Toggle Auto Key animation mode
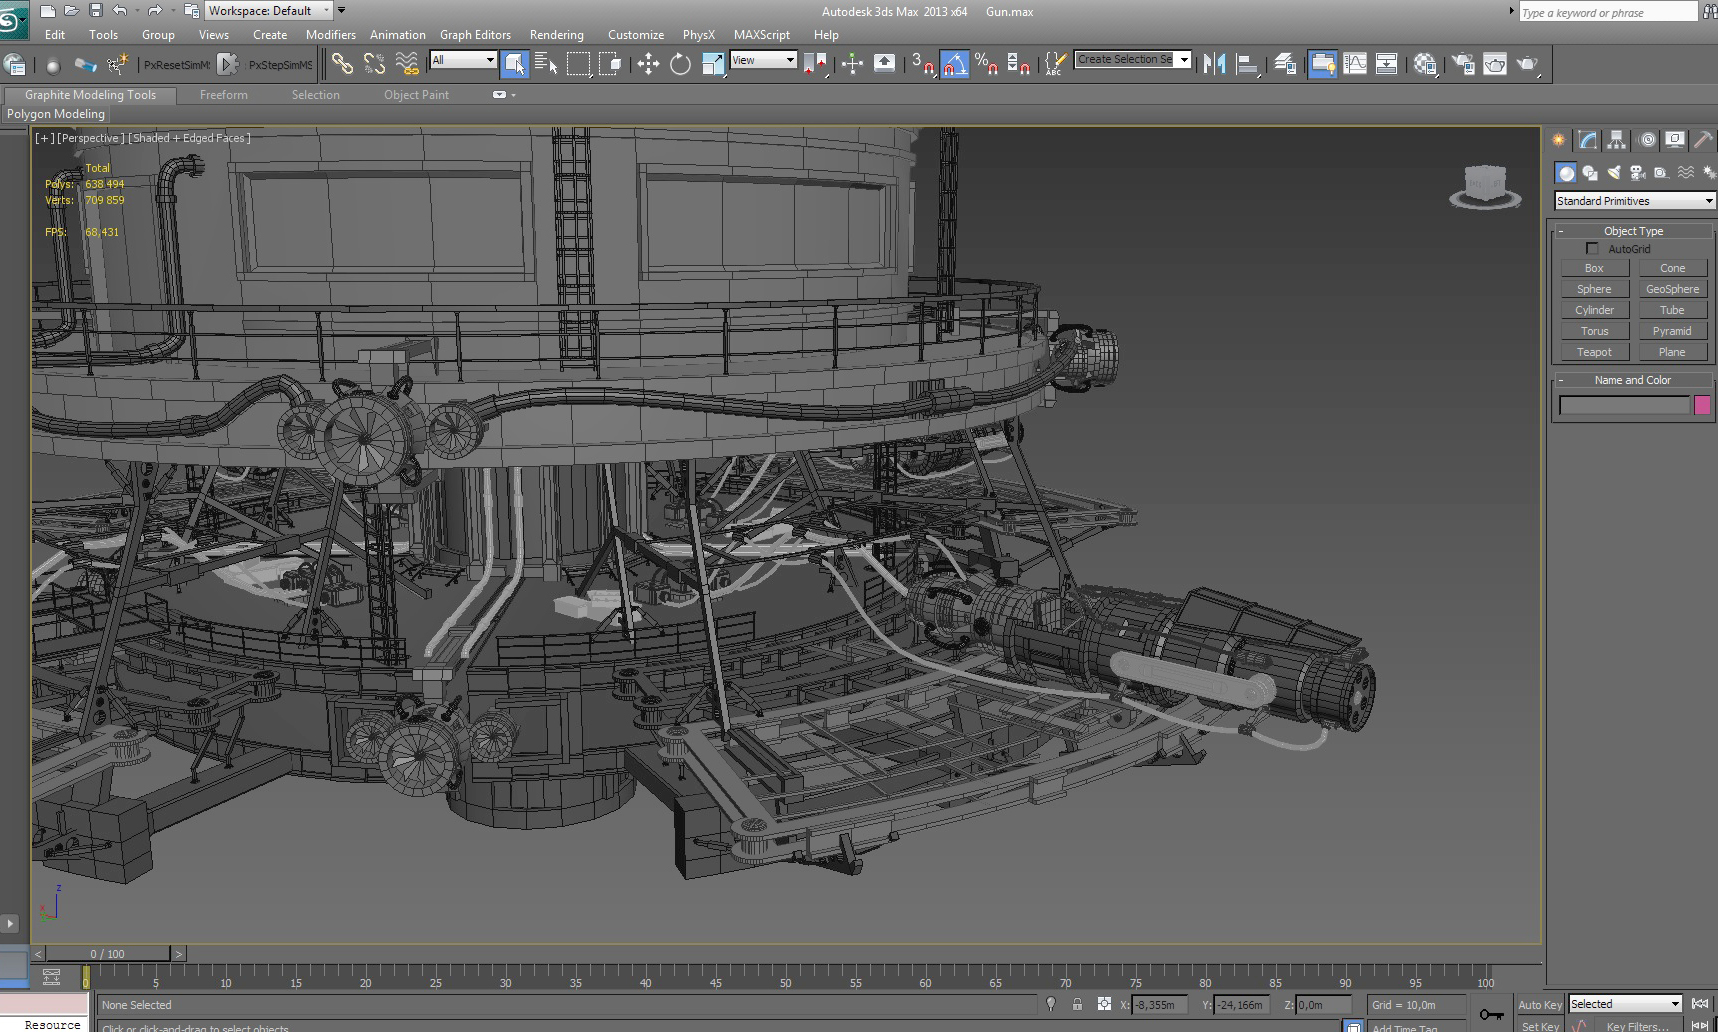Image resolution: width=1718 pixels, height=1032 pixels. click(x=1539, y=1005)
